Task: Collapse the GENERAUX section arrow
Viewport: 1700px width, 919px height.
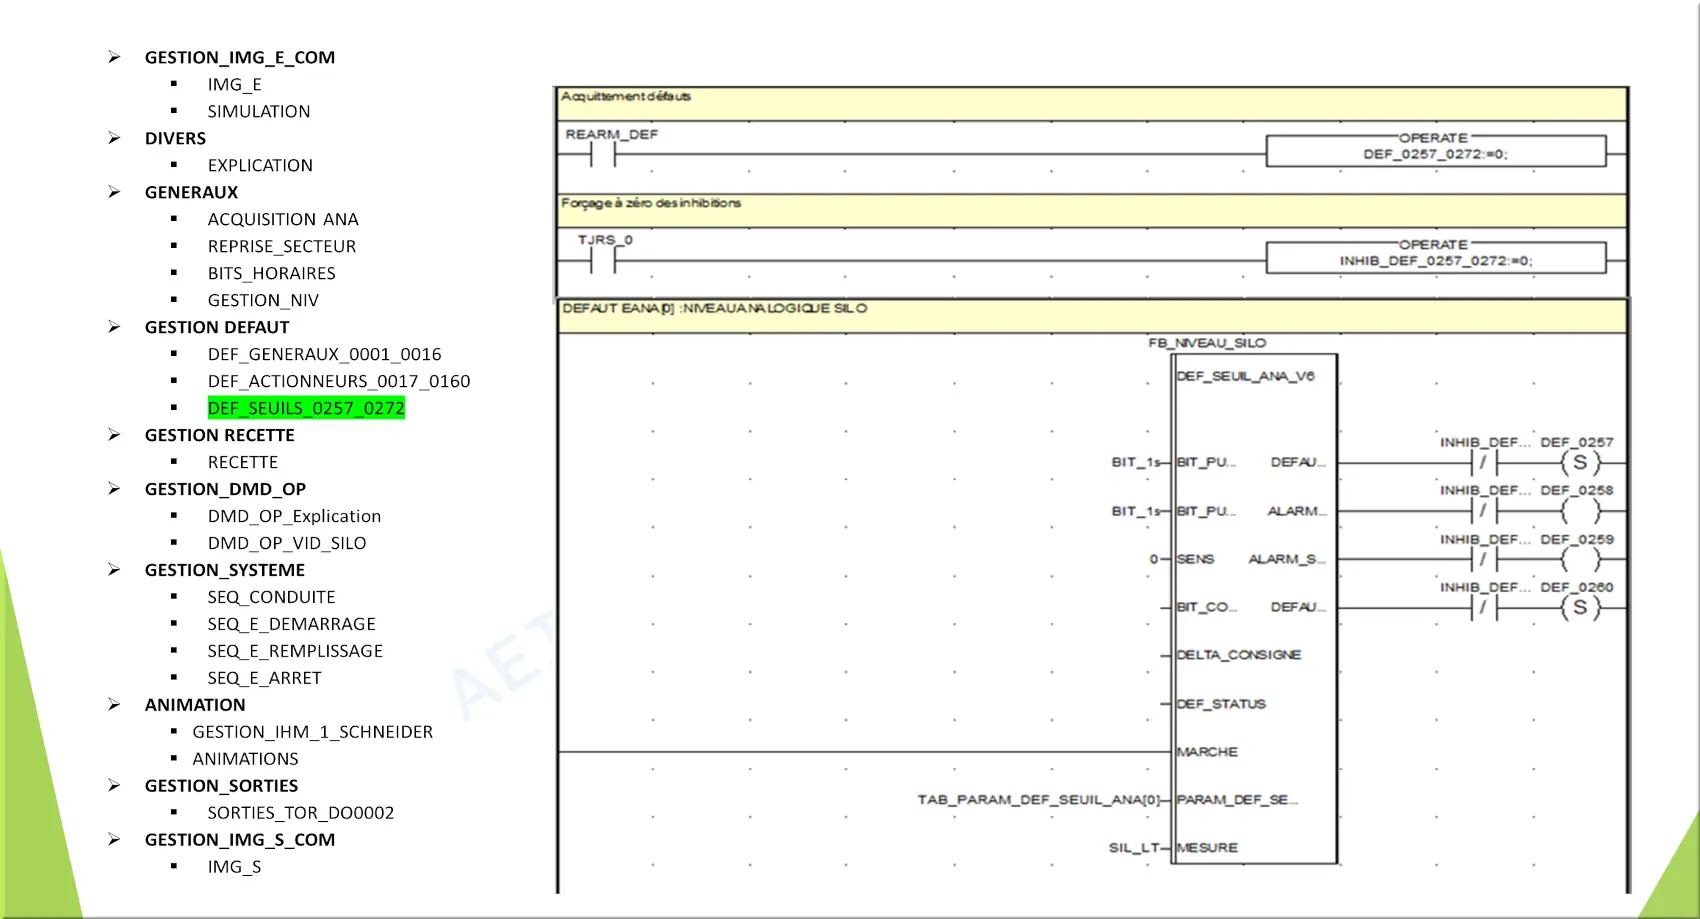Action: pyautogui.click(x=115, y=192)
